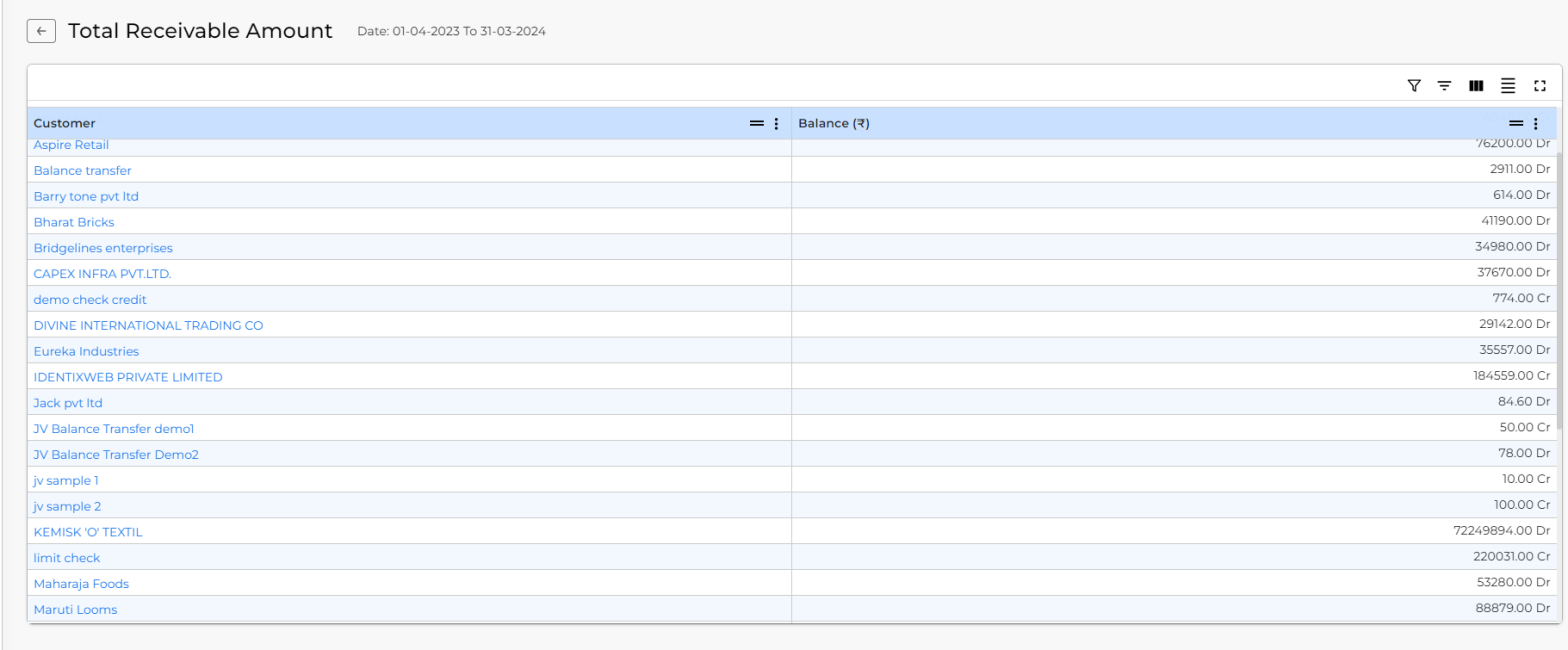Sort by clicking the Customer column header

[x=65, y=123]
